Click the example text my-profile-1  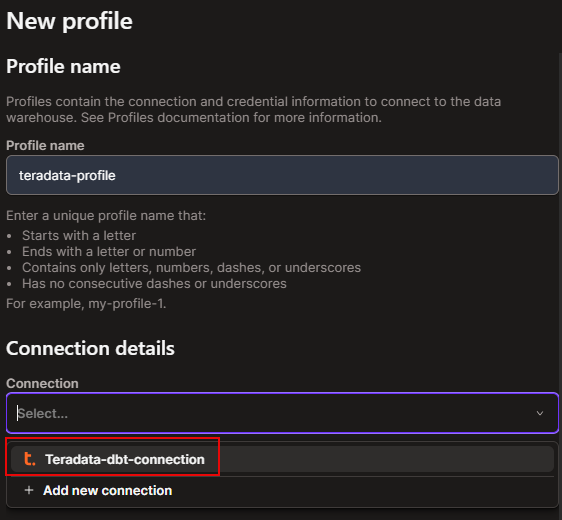tap(126, 304)
